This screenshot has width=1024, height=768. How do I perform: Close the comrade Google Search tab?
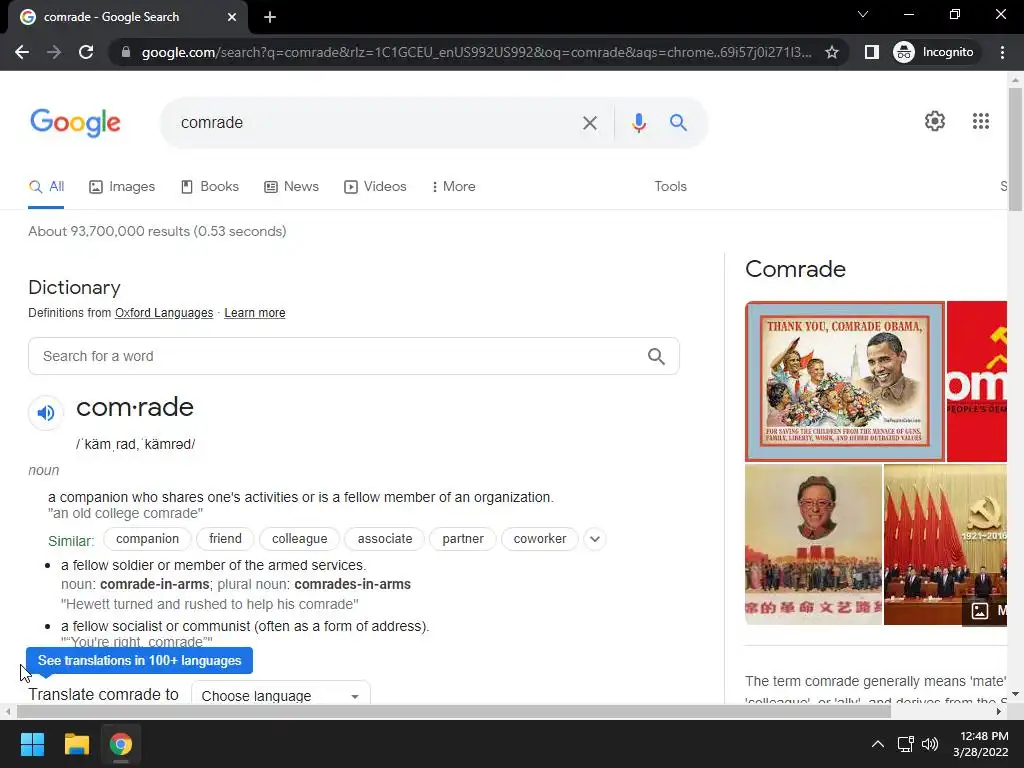[x=232, y=17]
